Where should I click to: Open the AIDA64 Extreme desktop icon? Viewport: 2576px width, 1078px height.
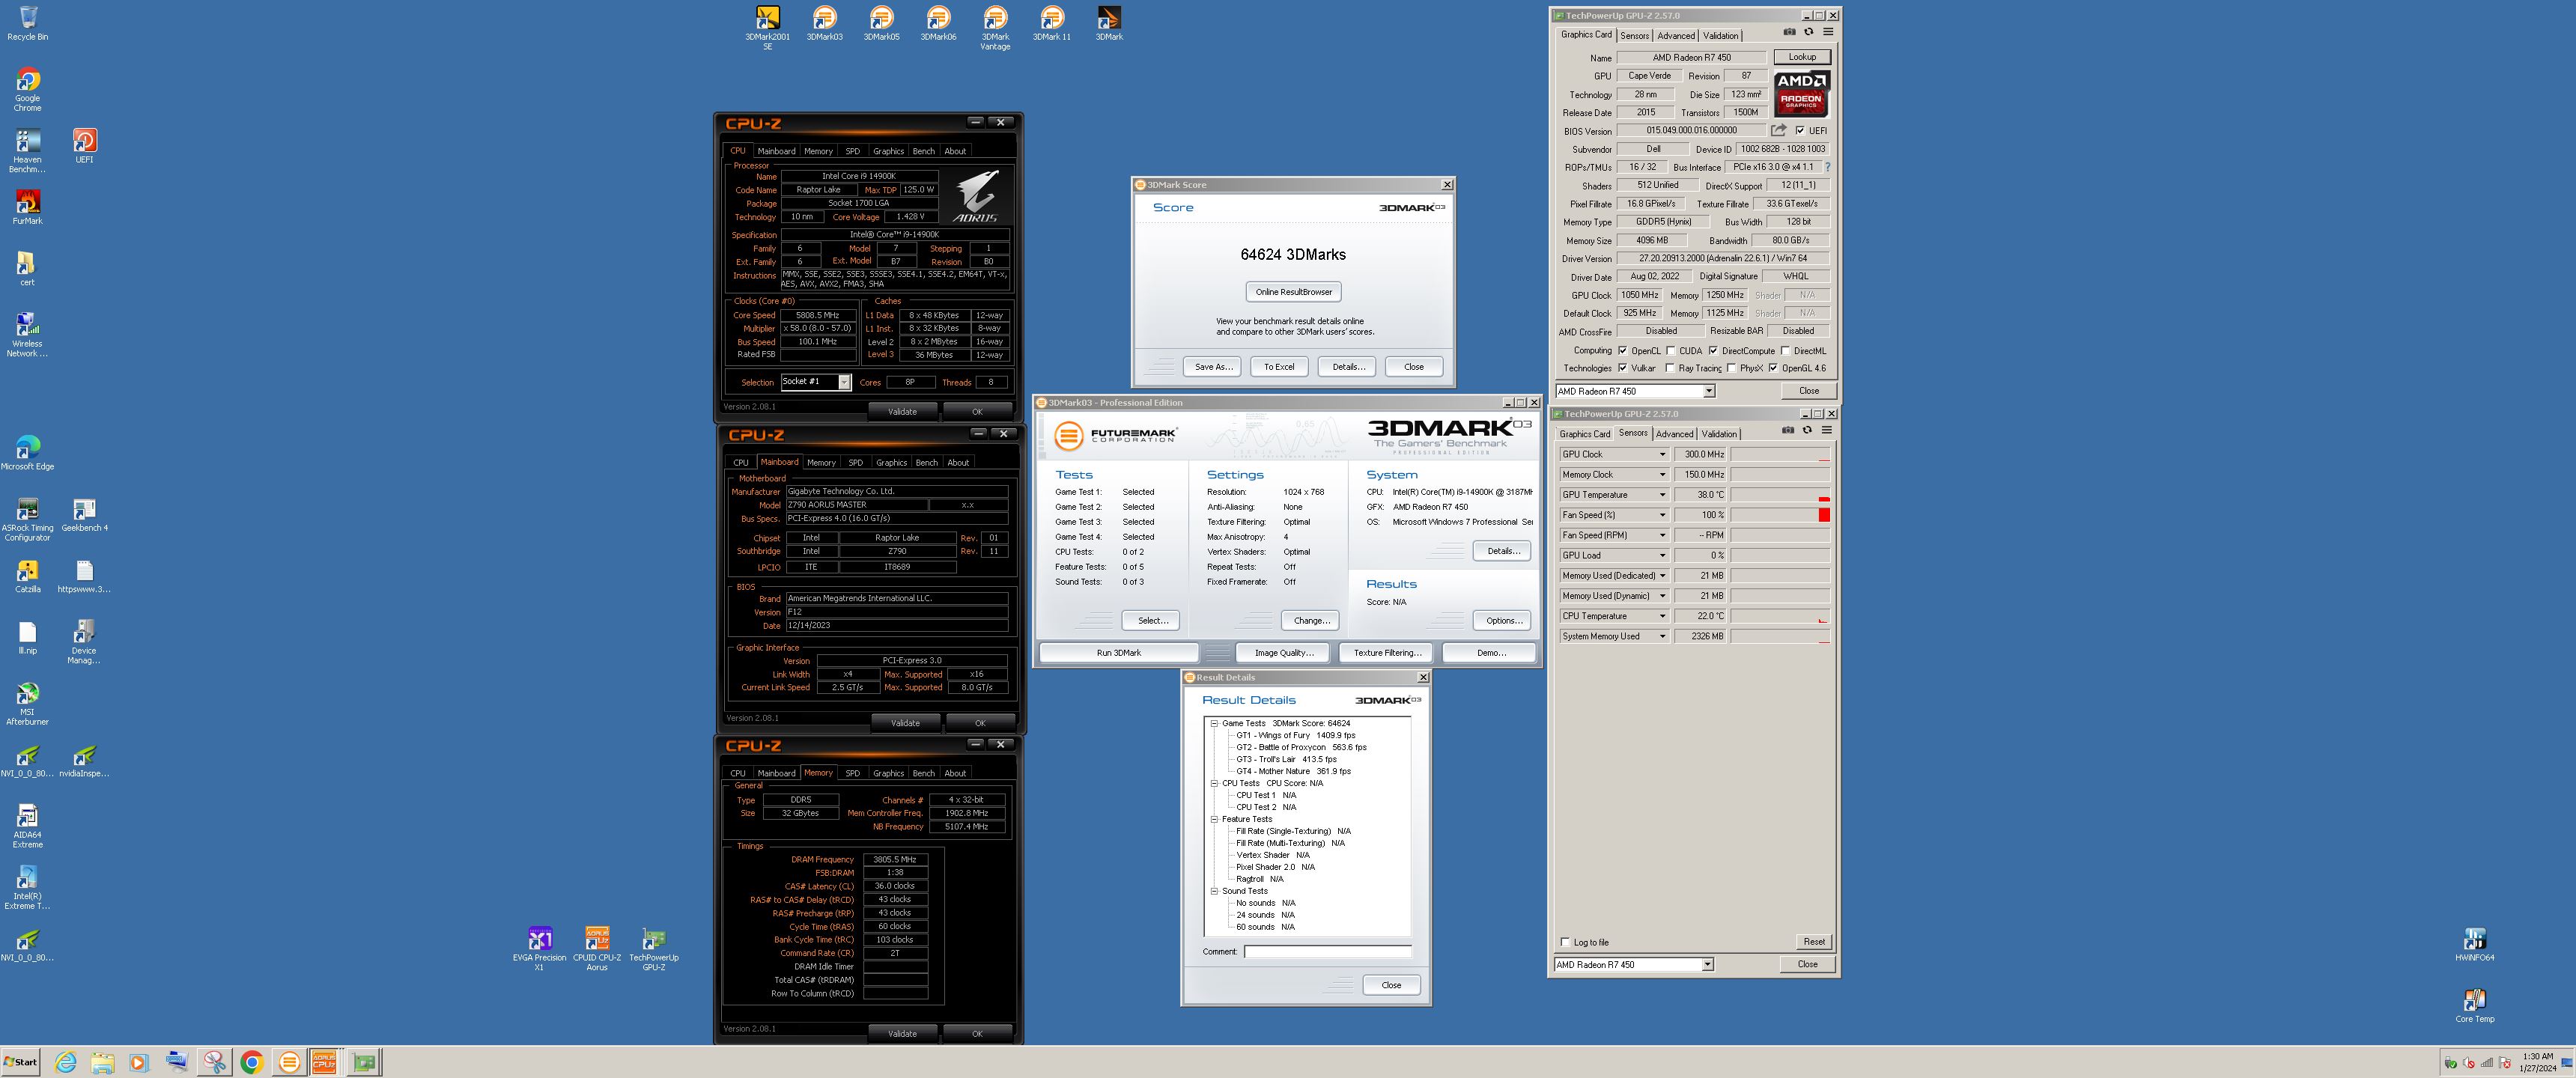coord(28,826)
